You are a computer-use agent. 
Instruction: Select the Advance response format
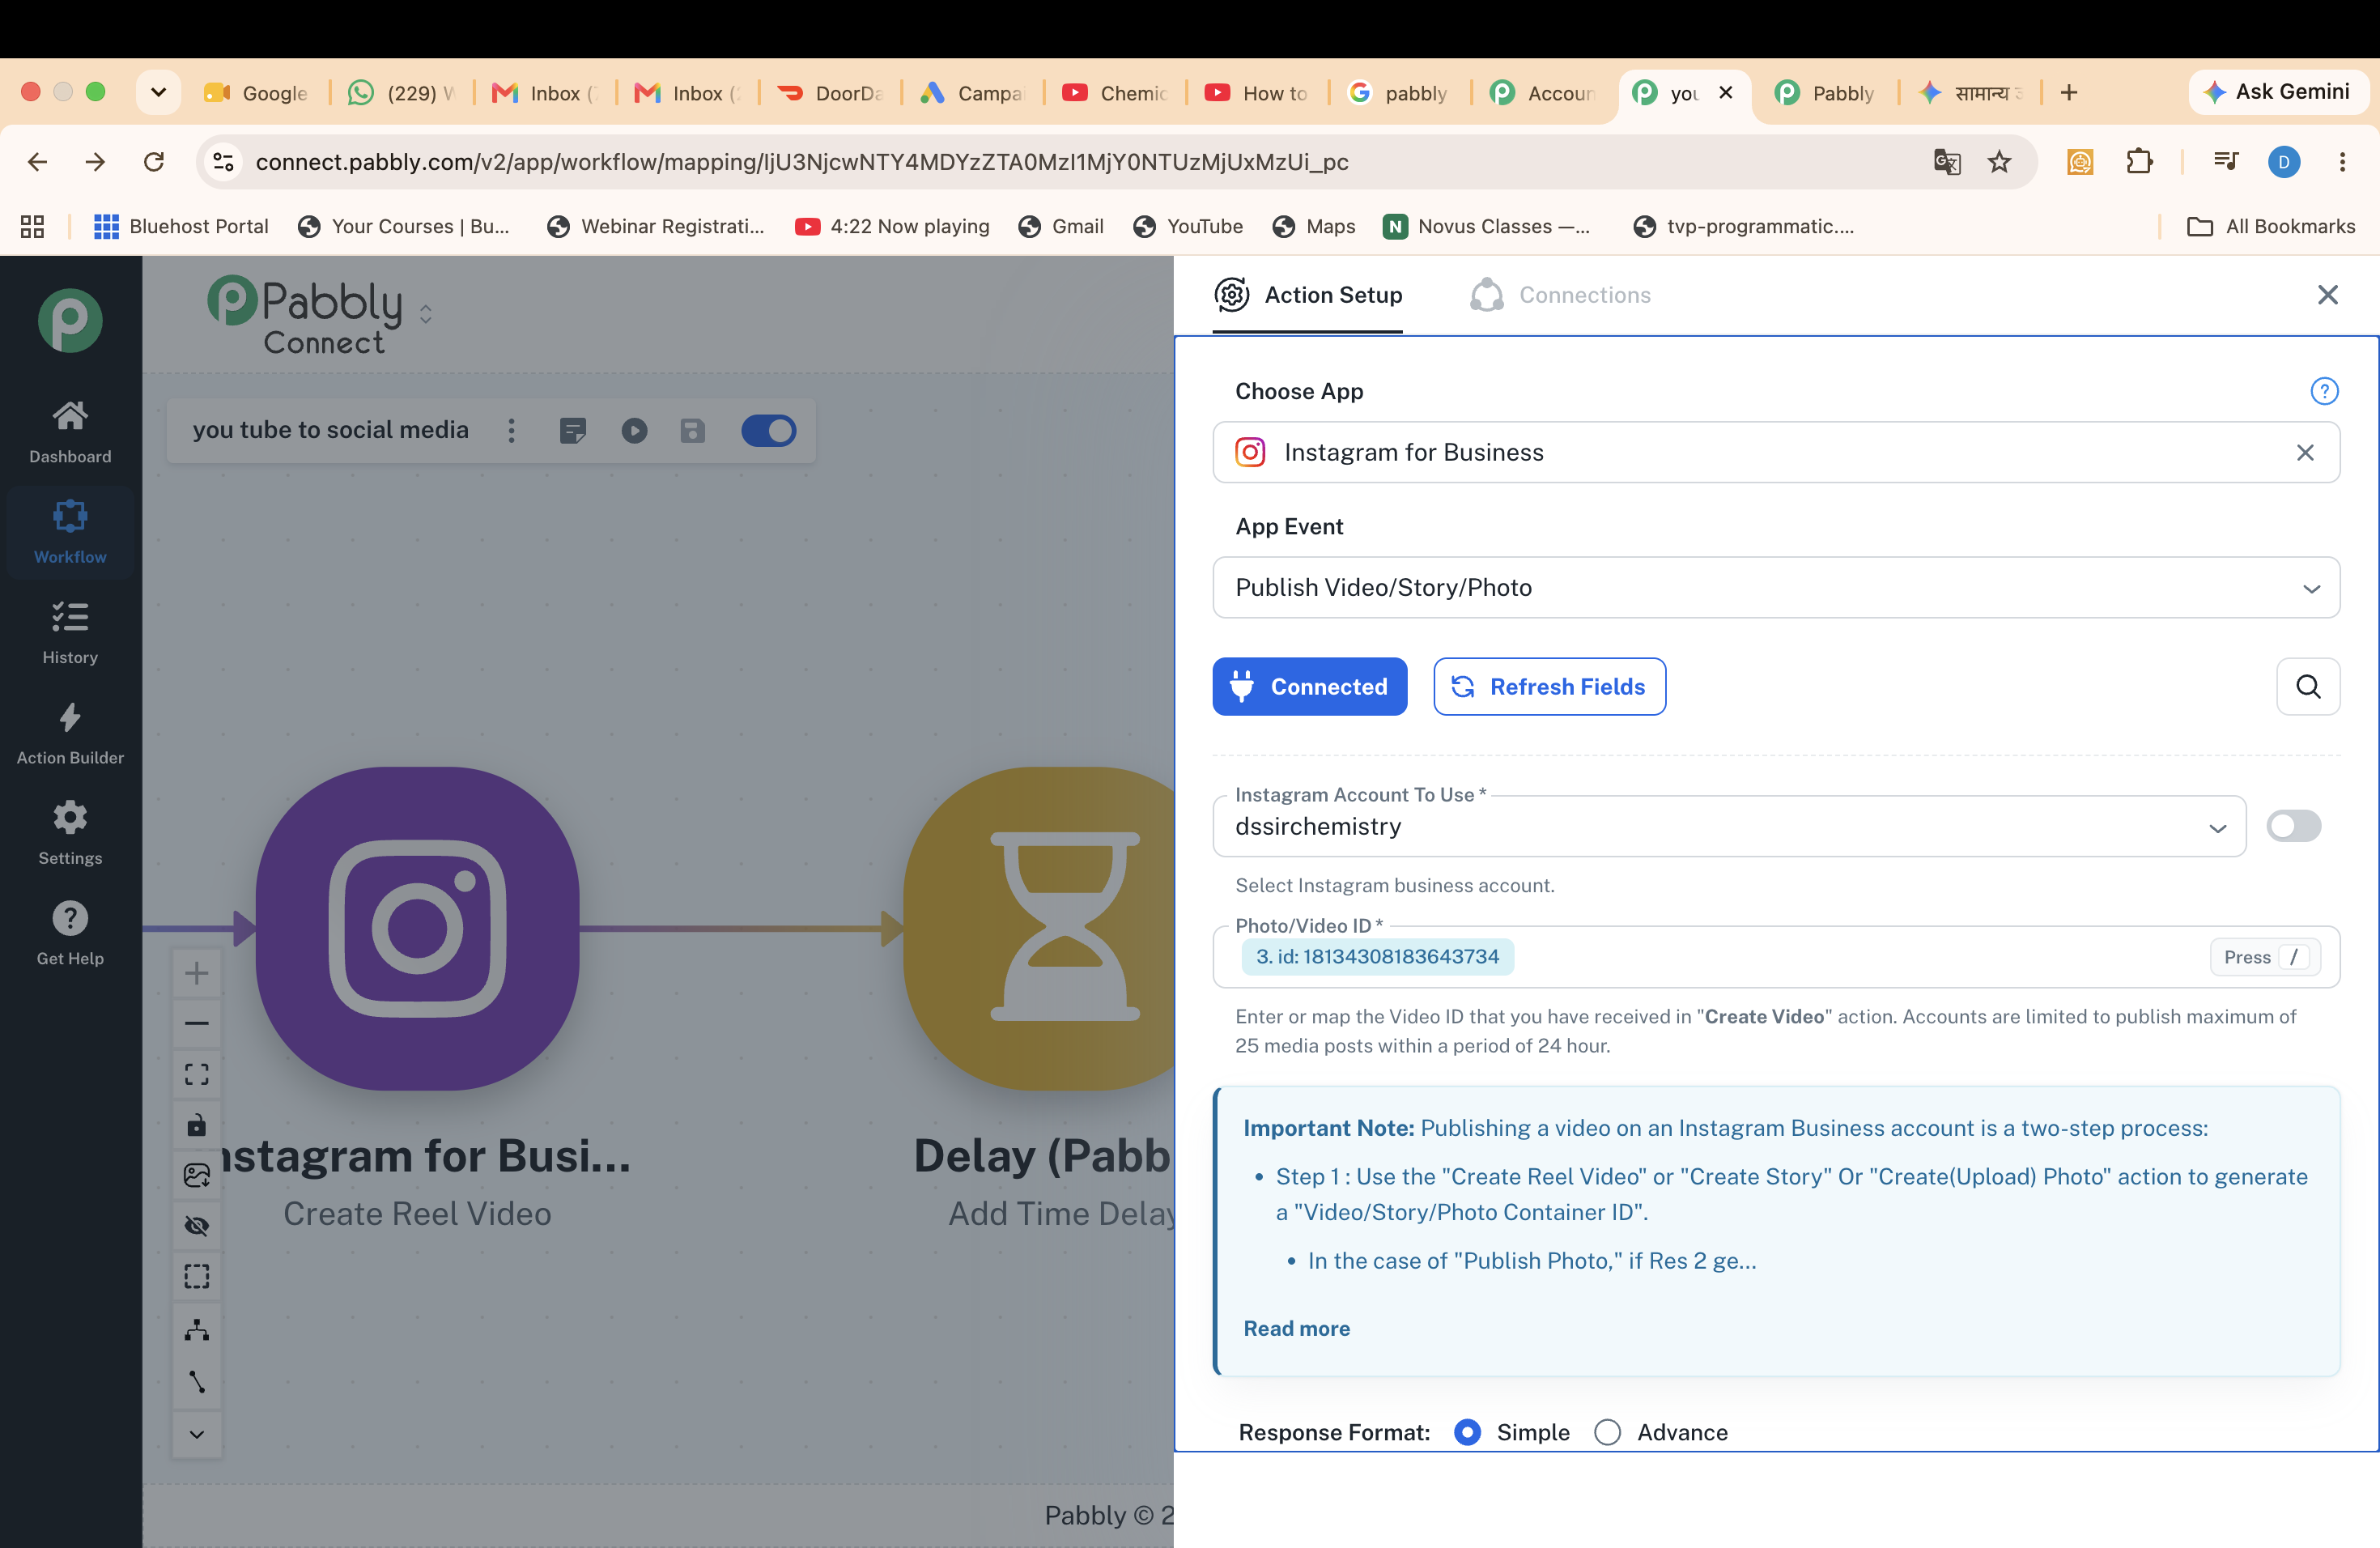tap(1607, 1432)
